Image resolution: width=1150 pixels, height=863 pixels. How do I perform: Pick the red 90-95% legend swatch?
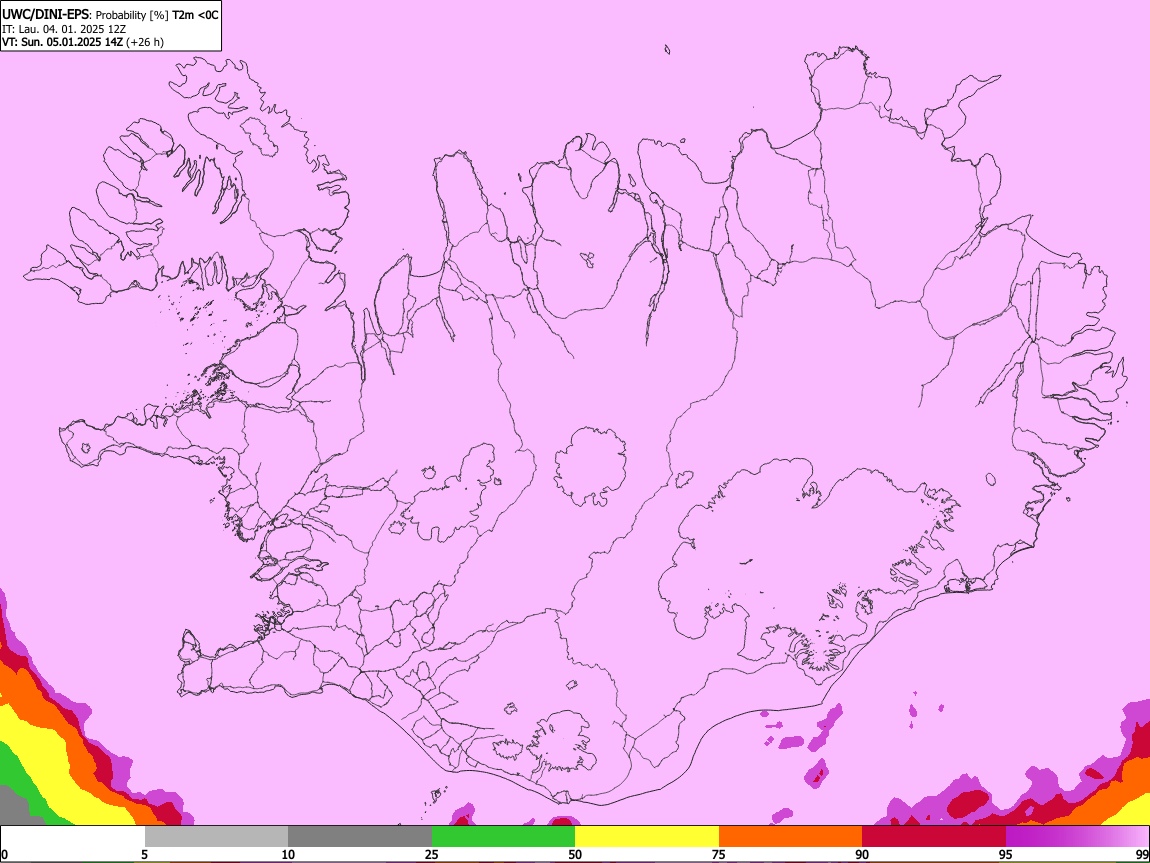tap(934, 837)
